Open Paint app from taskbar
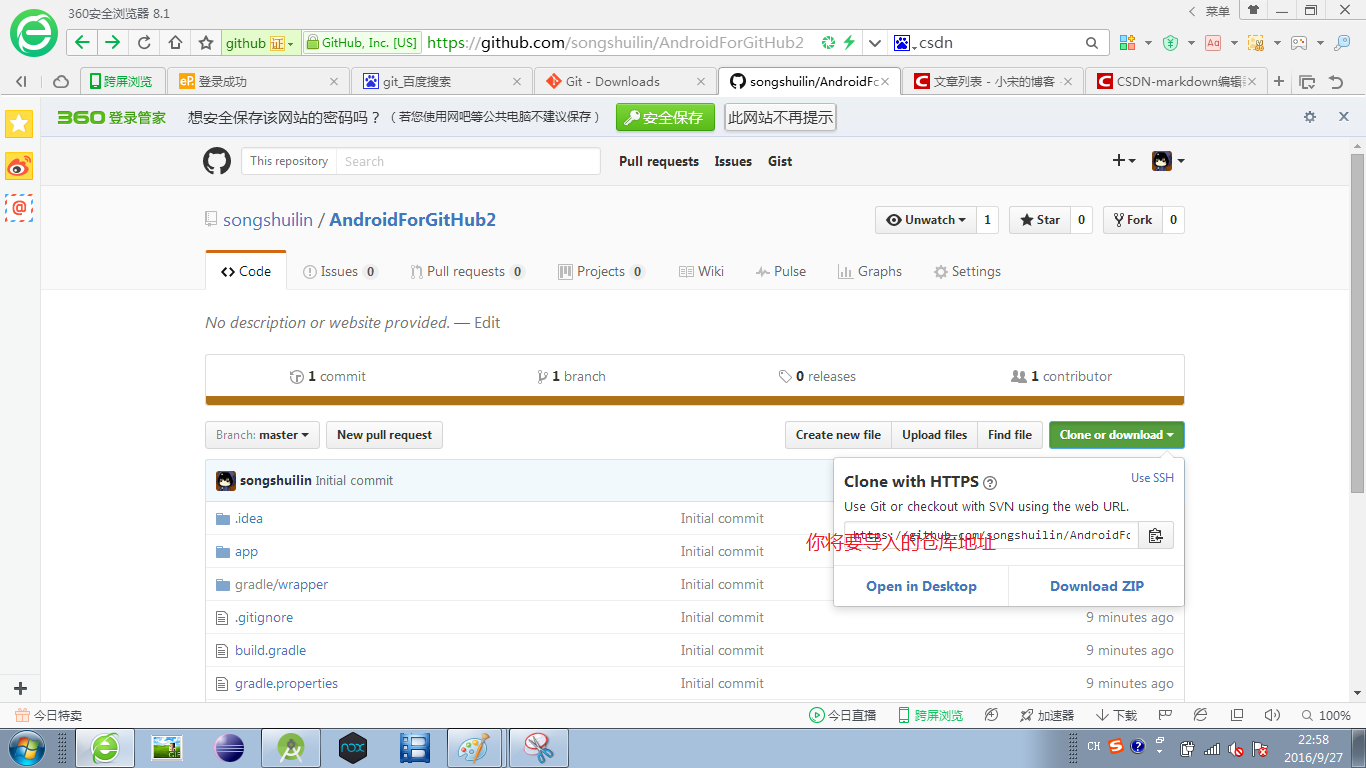This screenshot has width=1366, height=768. tap(474, 747)
